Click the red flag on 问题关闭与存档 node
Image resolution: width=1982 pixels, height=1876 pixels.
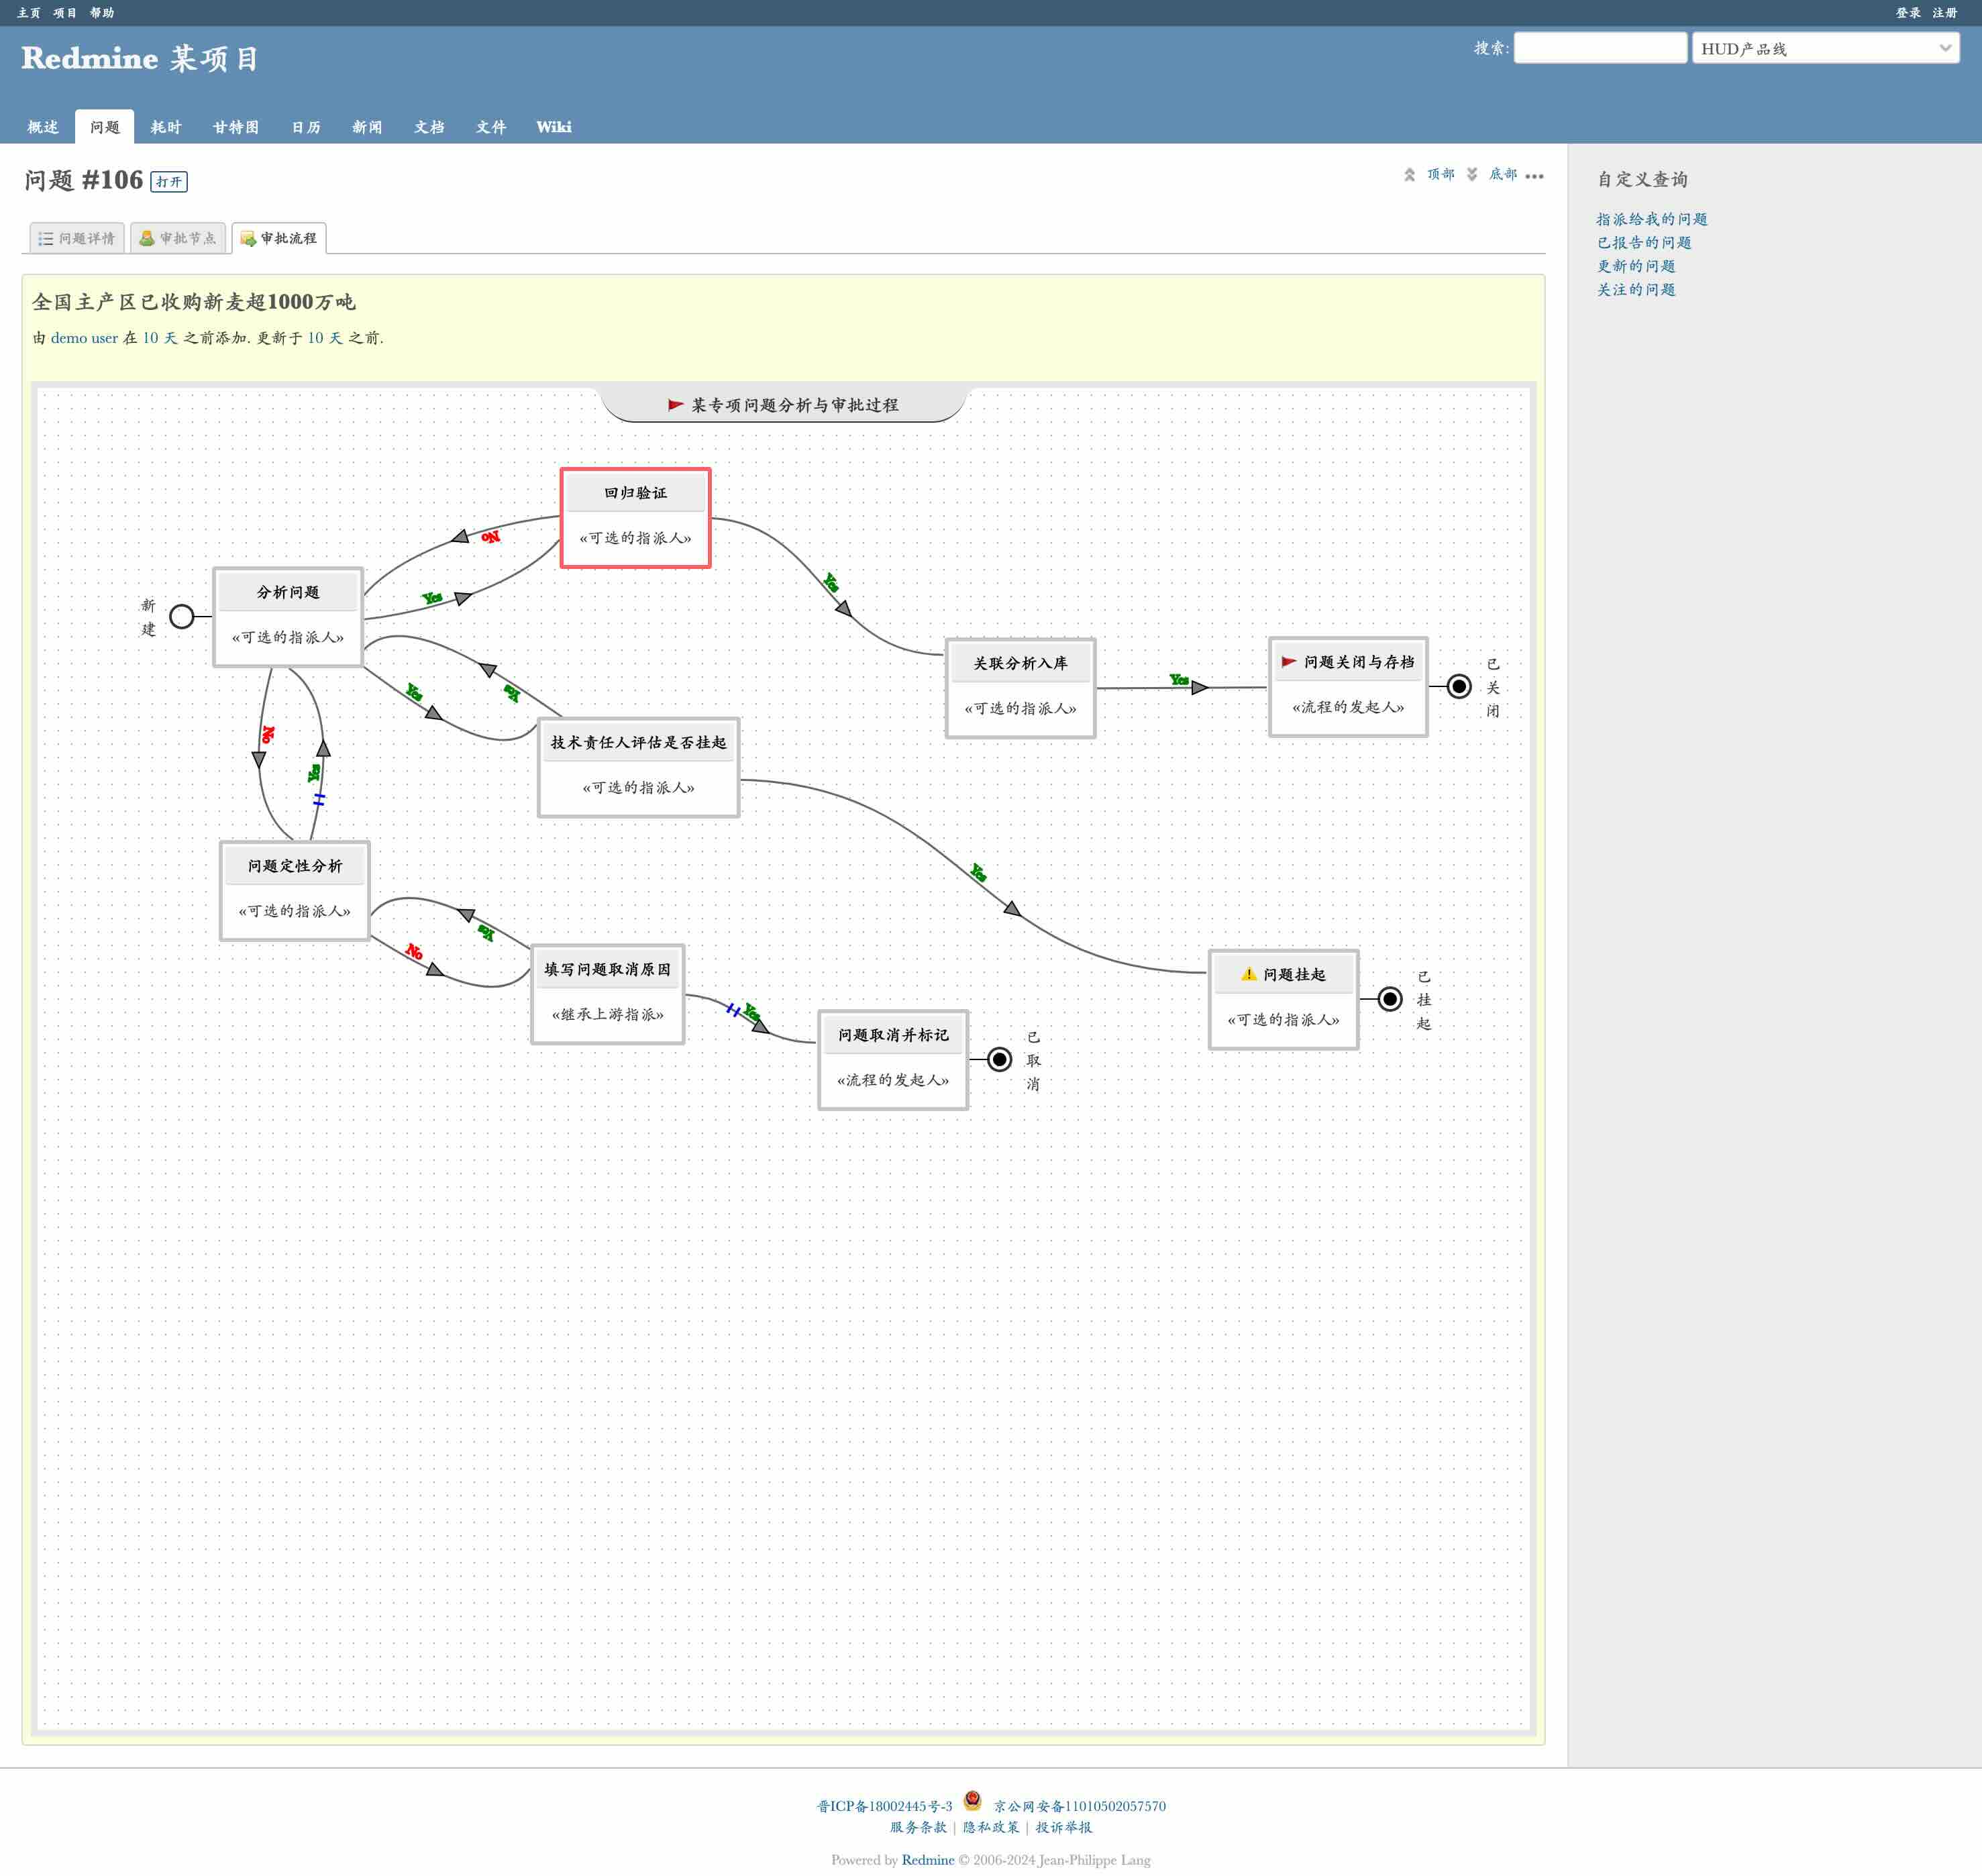pos(1289,661)
